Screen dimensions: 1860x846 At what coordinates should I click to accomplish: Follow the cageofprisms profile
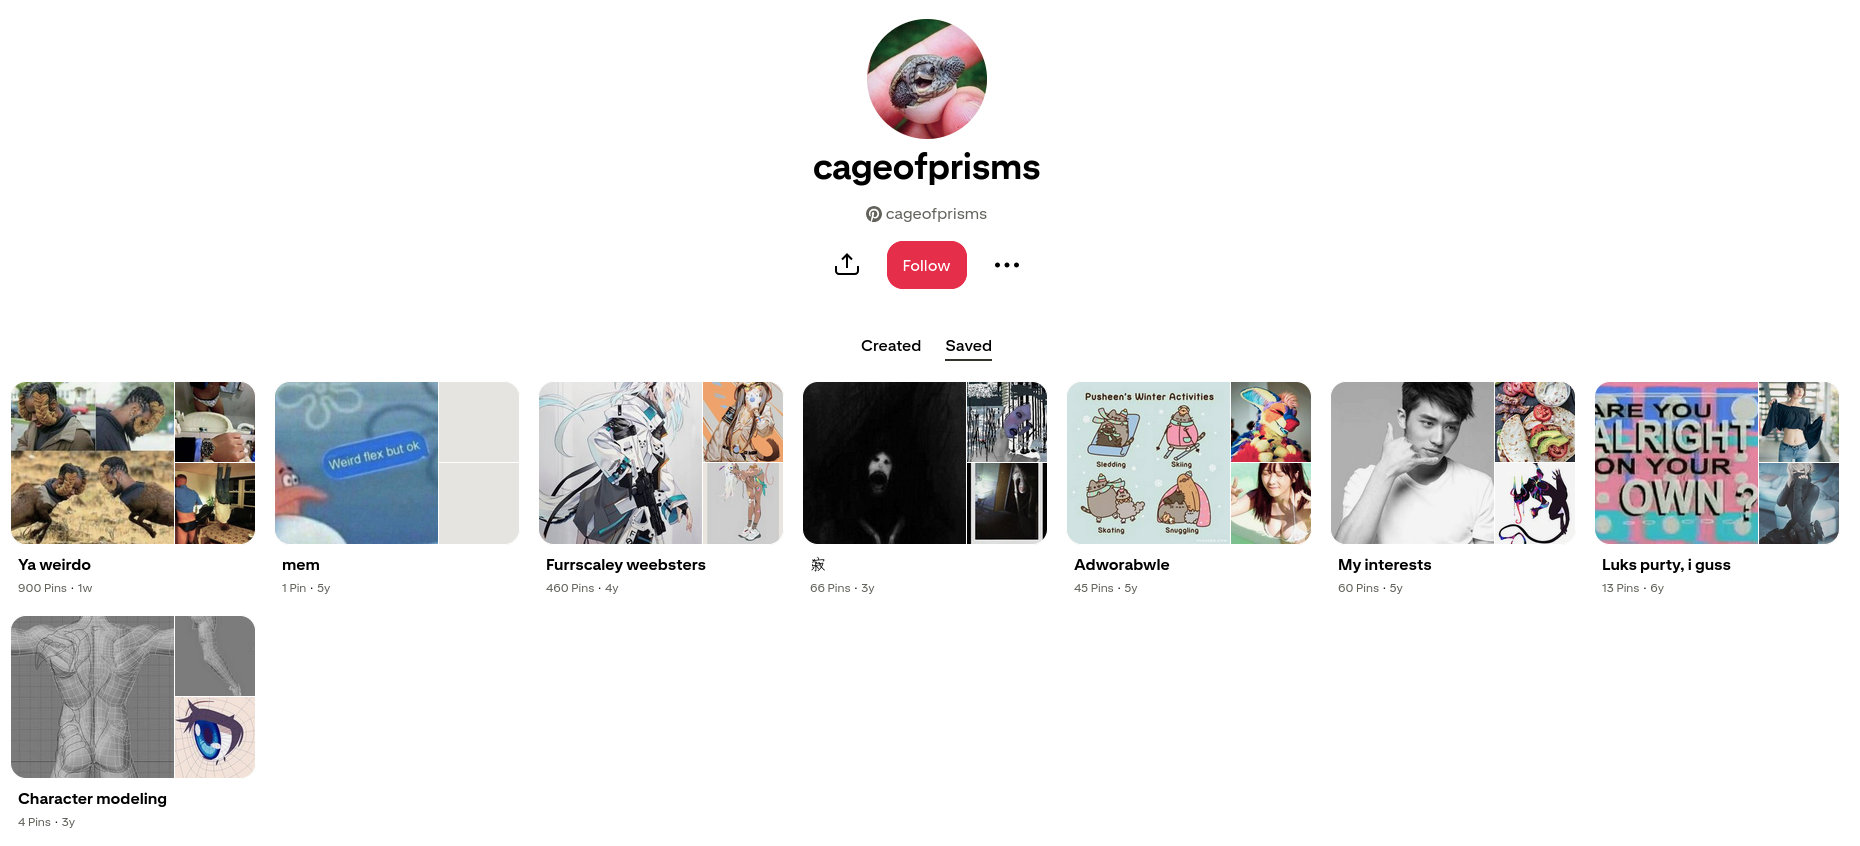click(x=927, y=265)
